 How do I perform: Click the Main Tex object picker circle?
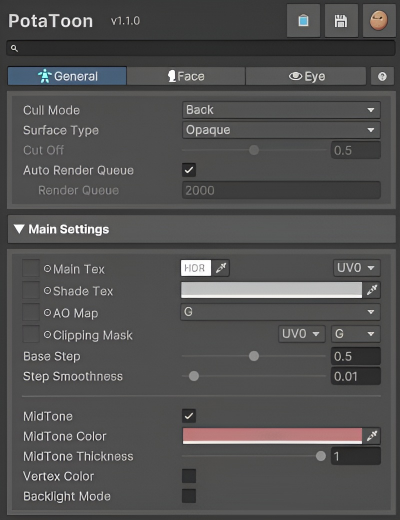(47, 269)
